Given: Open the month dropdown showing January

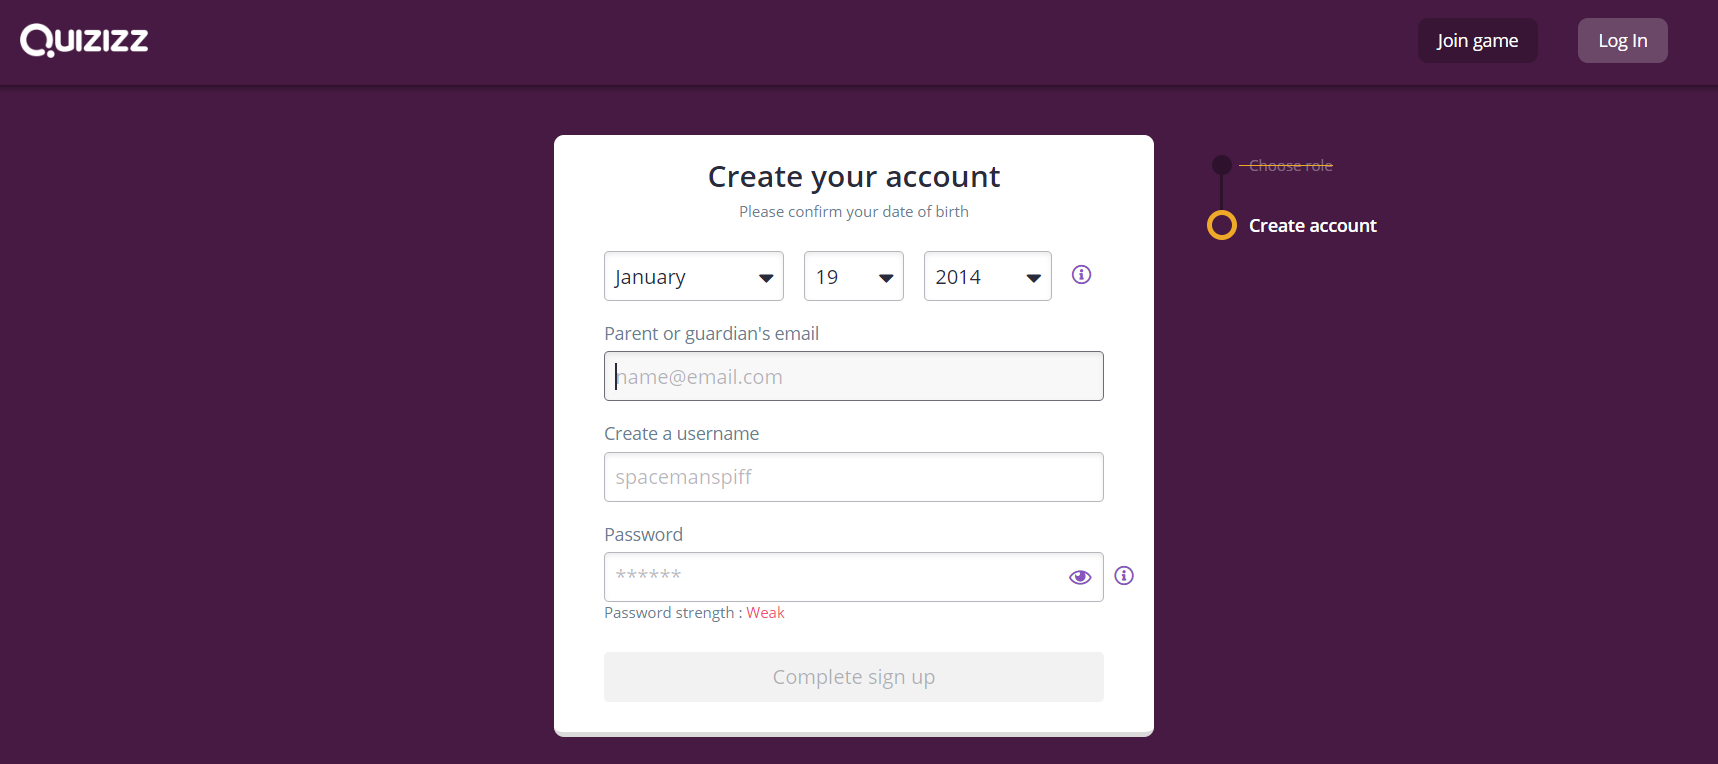Looking at the screenshot, I should point(693,276).
